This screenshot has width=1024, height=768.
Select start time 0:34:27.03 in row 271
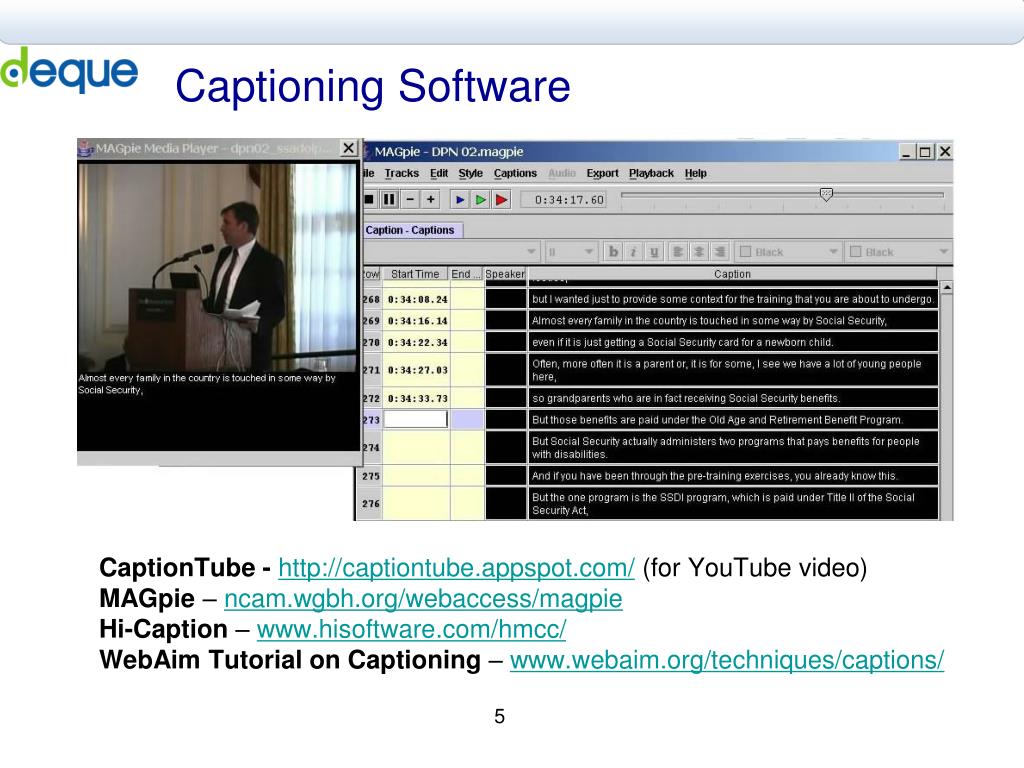click(x=417, y=370)
